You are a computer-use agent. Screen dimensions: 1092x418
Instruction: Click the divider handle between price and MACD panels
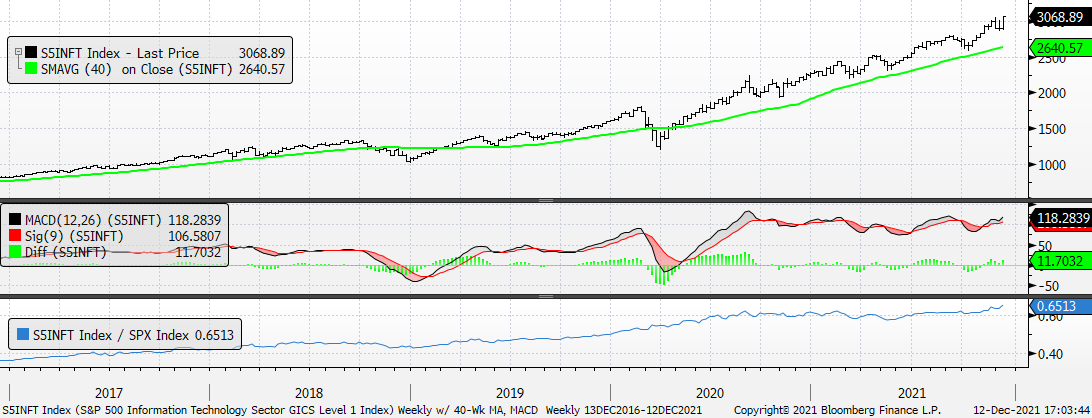click(x=546, y=200)
